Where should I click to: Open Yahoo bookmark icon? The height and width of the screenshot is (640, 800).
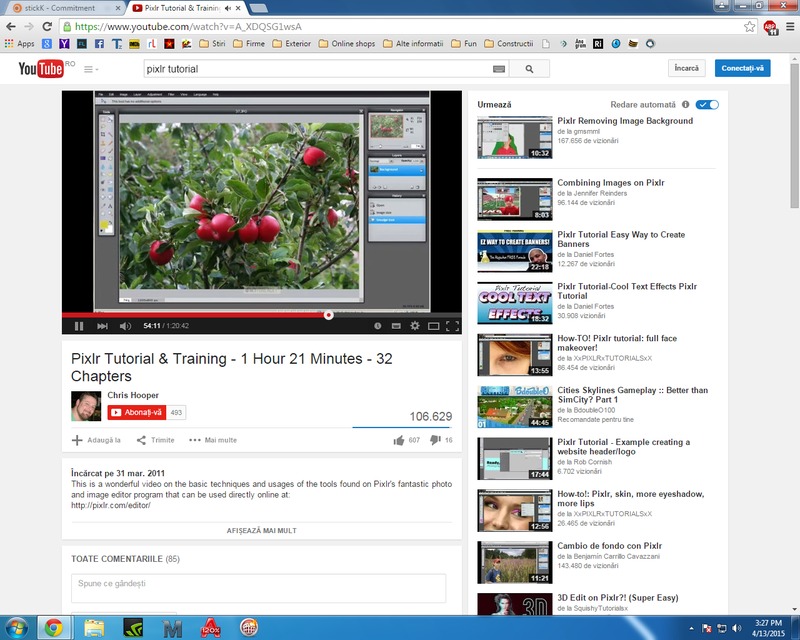pos(64,44)
